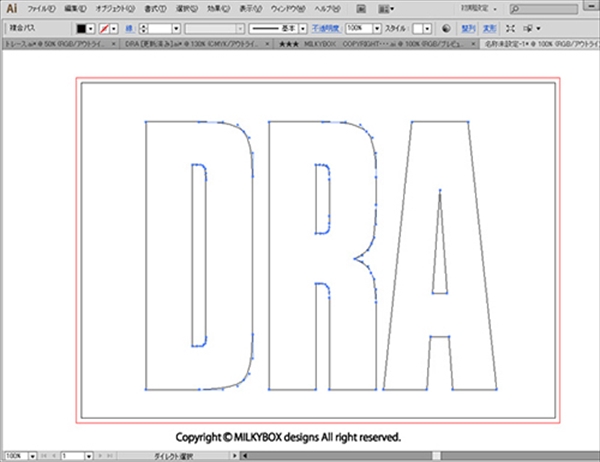Viewport: 600px width, 462px height.
Task: Click the 100% opacity value field
Action: pyautogui.click(x=359, y=28)
